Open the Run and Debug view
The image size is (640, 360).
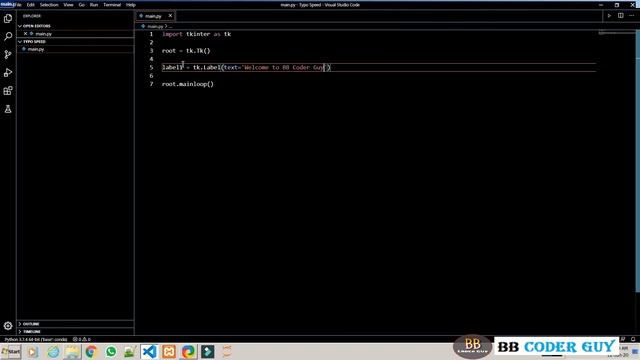[x=8, y=73]
